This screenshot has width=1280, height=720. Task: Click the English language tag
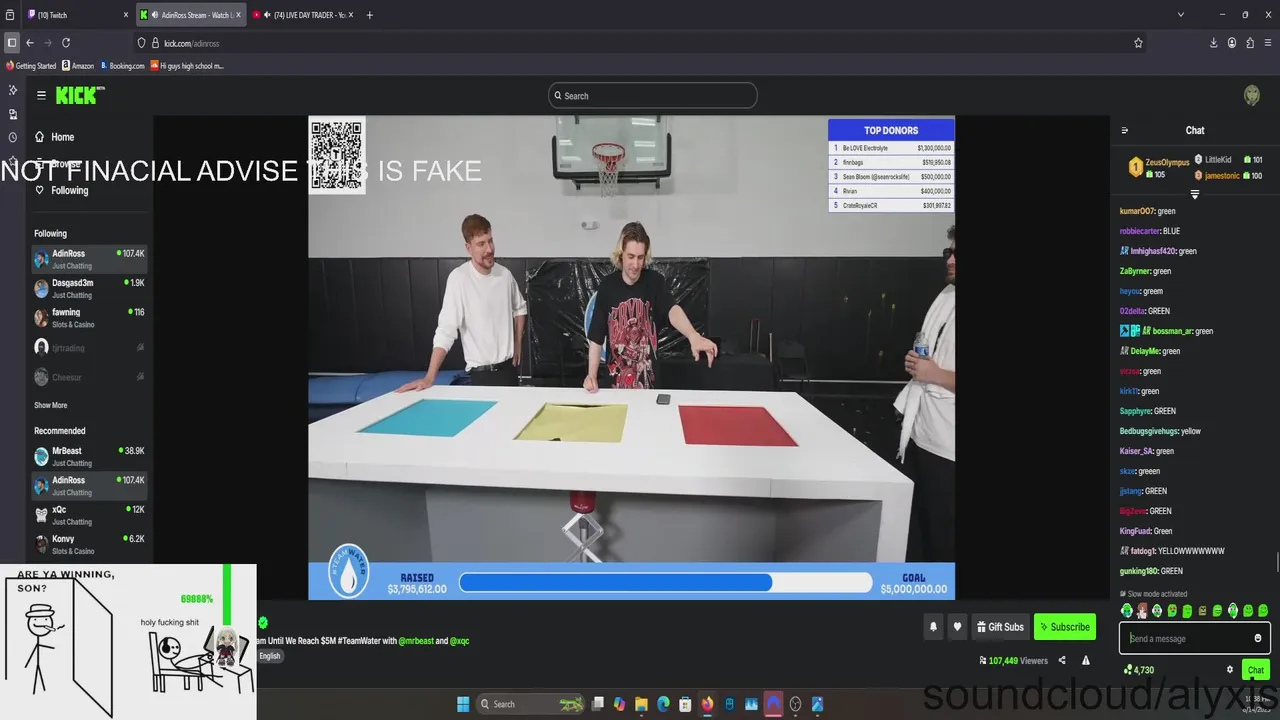(x=270, y=656)
